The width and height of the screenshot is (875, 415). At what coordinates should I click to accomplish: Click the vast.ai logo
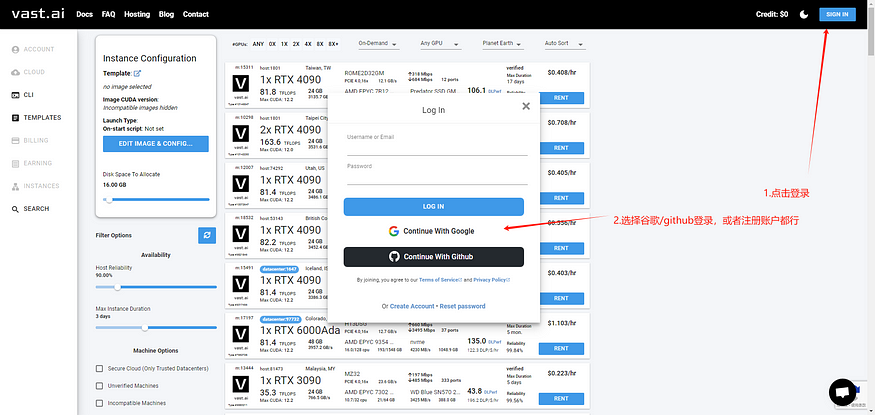39,14
